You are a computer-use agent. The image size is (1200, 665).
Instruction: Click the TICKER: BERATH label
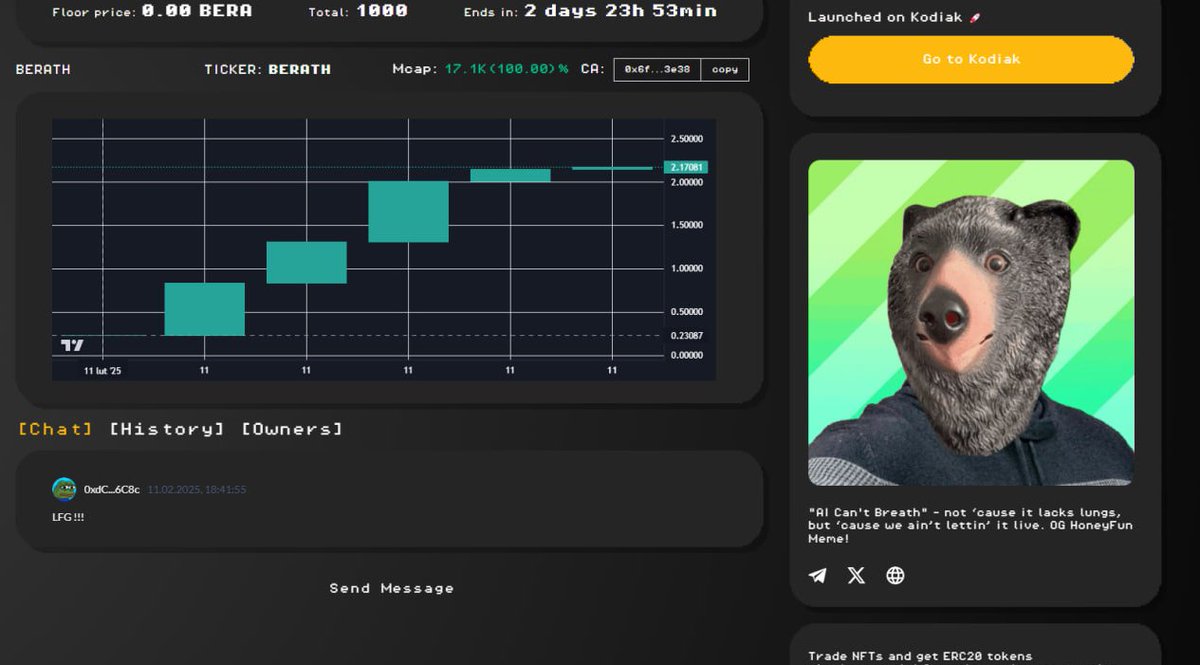click(267, 69)
